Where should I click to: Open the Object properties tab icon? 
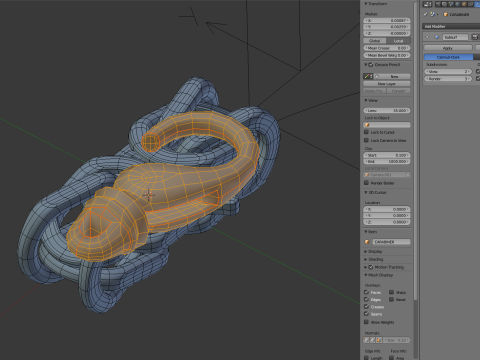(x=464, y=4)
